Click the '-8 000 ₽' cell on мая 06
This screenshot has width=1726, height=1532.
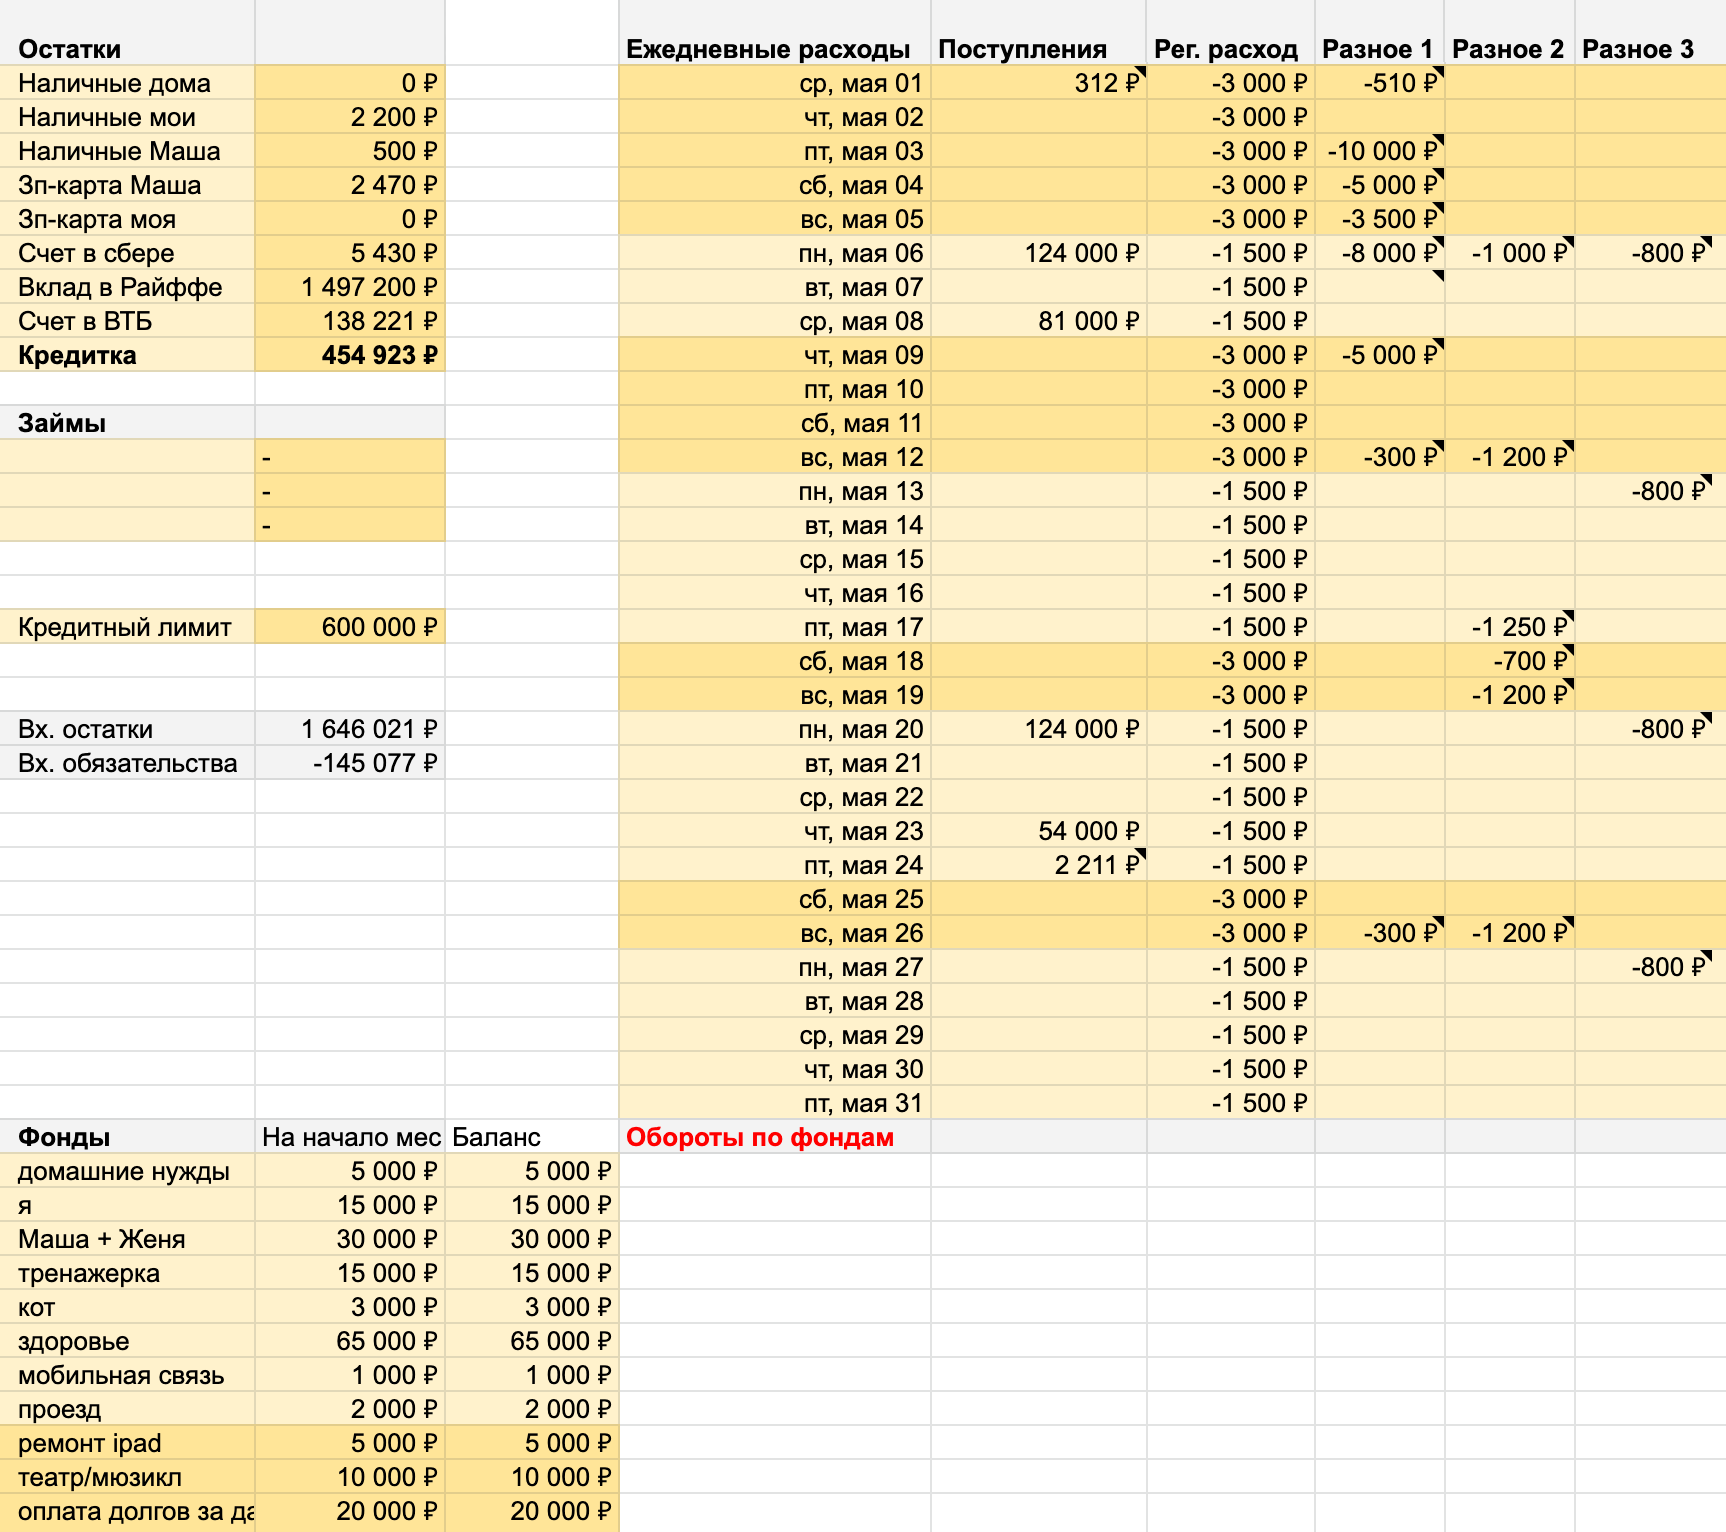coord(1380,253)
